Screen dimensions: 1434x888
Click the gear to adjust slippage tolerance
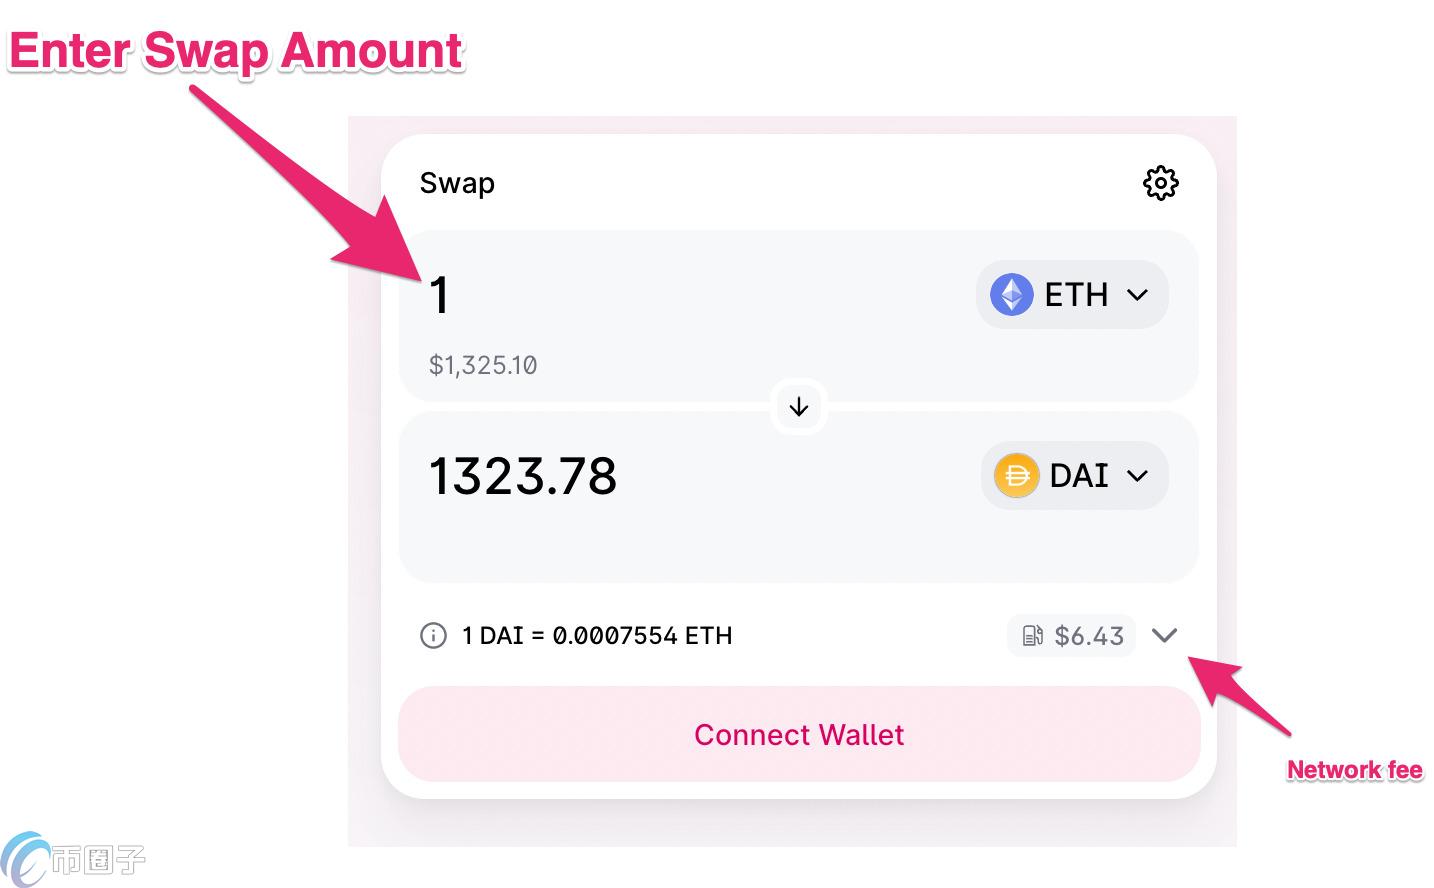coord(1160,183)
